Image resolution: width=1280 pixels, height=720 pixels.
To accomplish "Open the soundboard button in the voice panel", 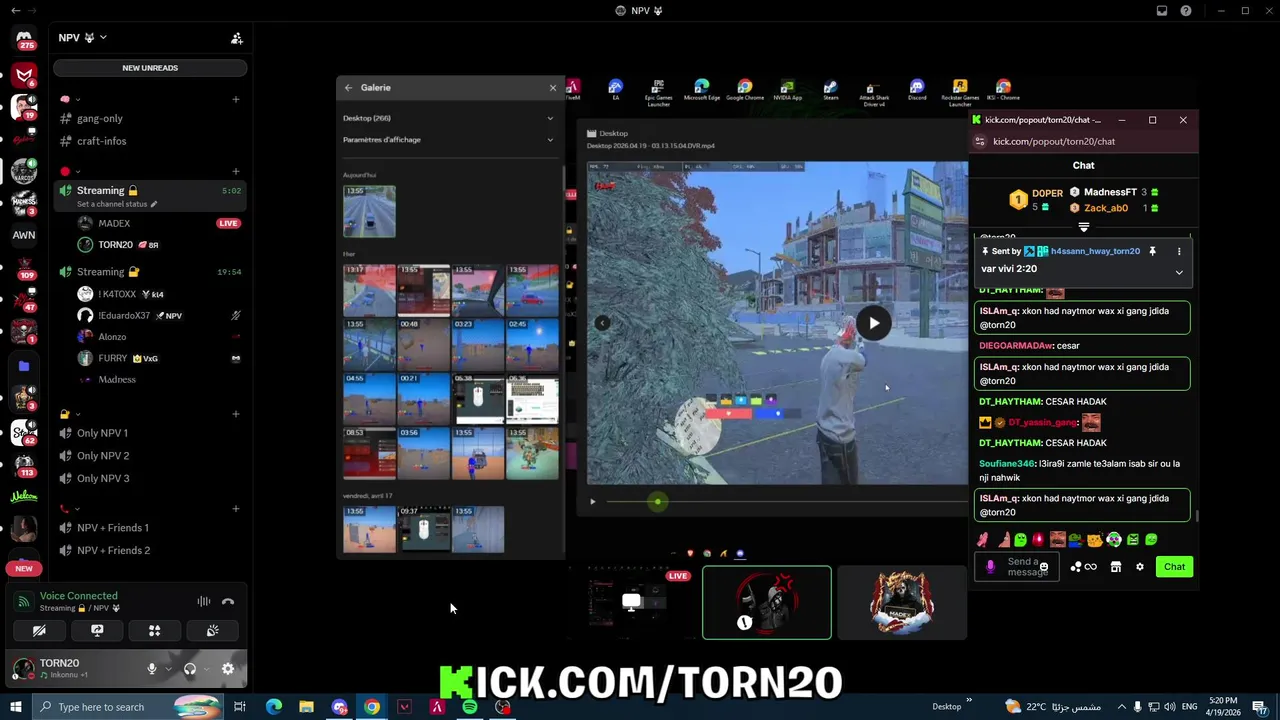I will pos(213,631).
